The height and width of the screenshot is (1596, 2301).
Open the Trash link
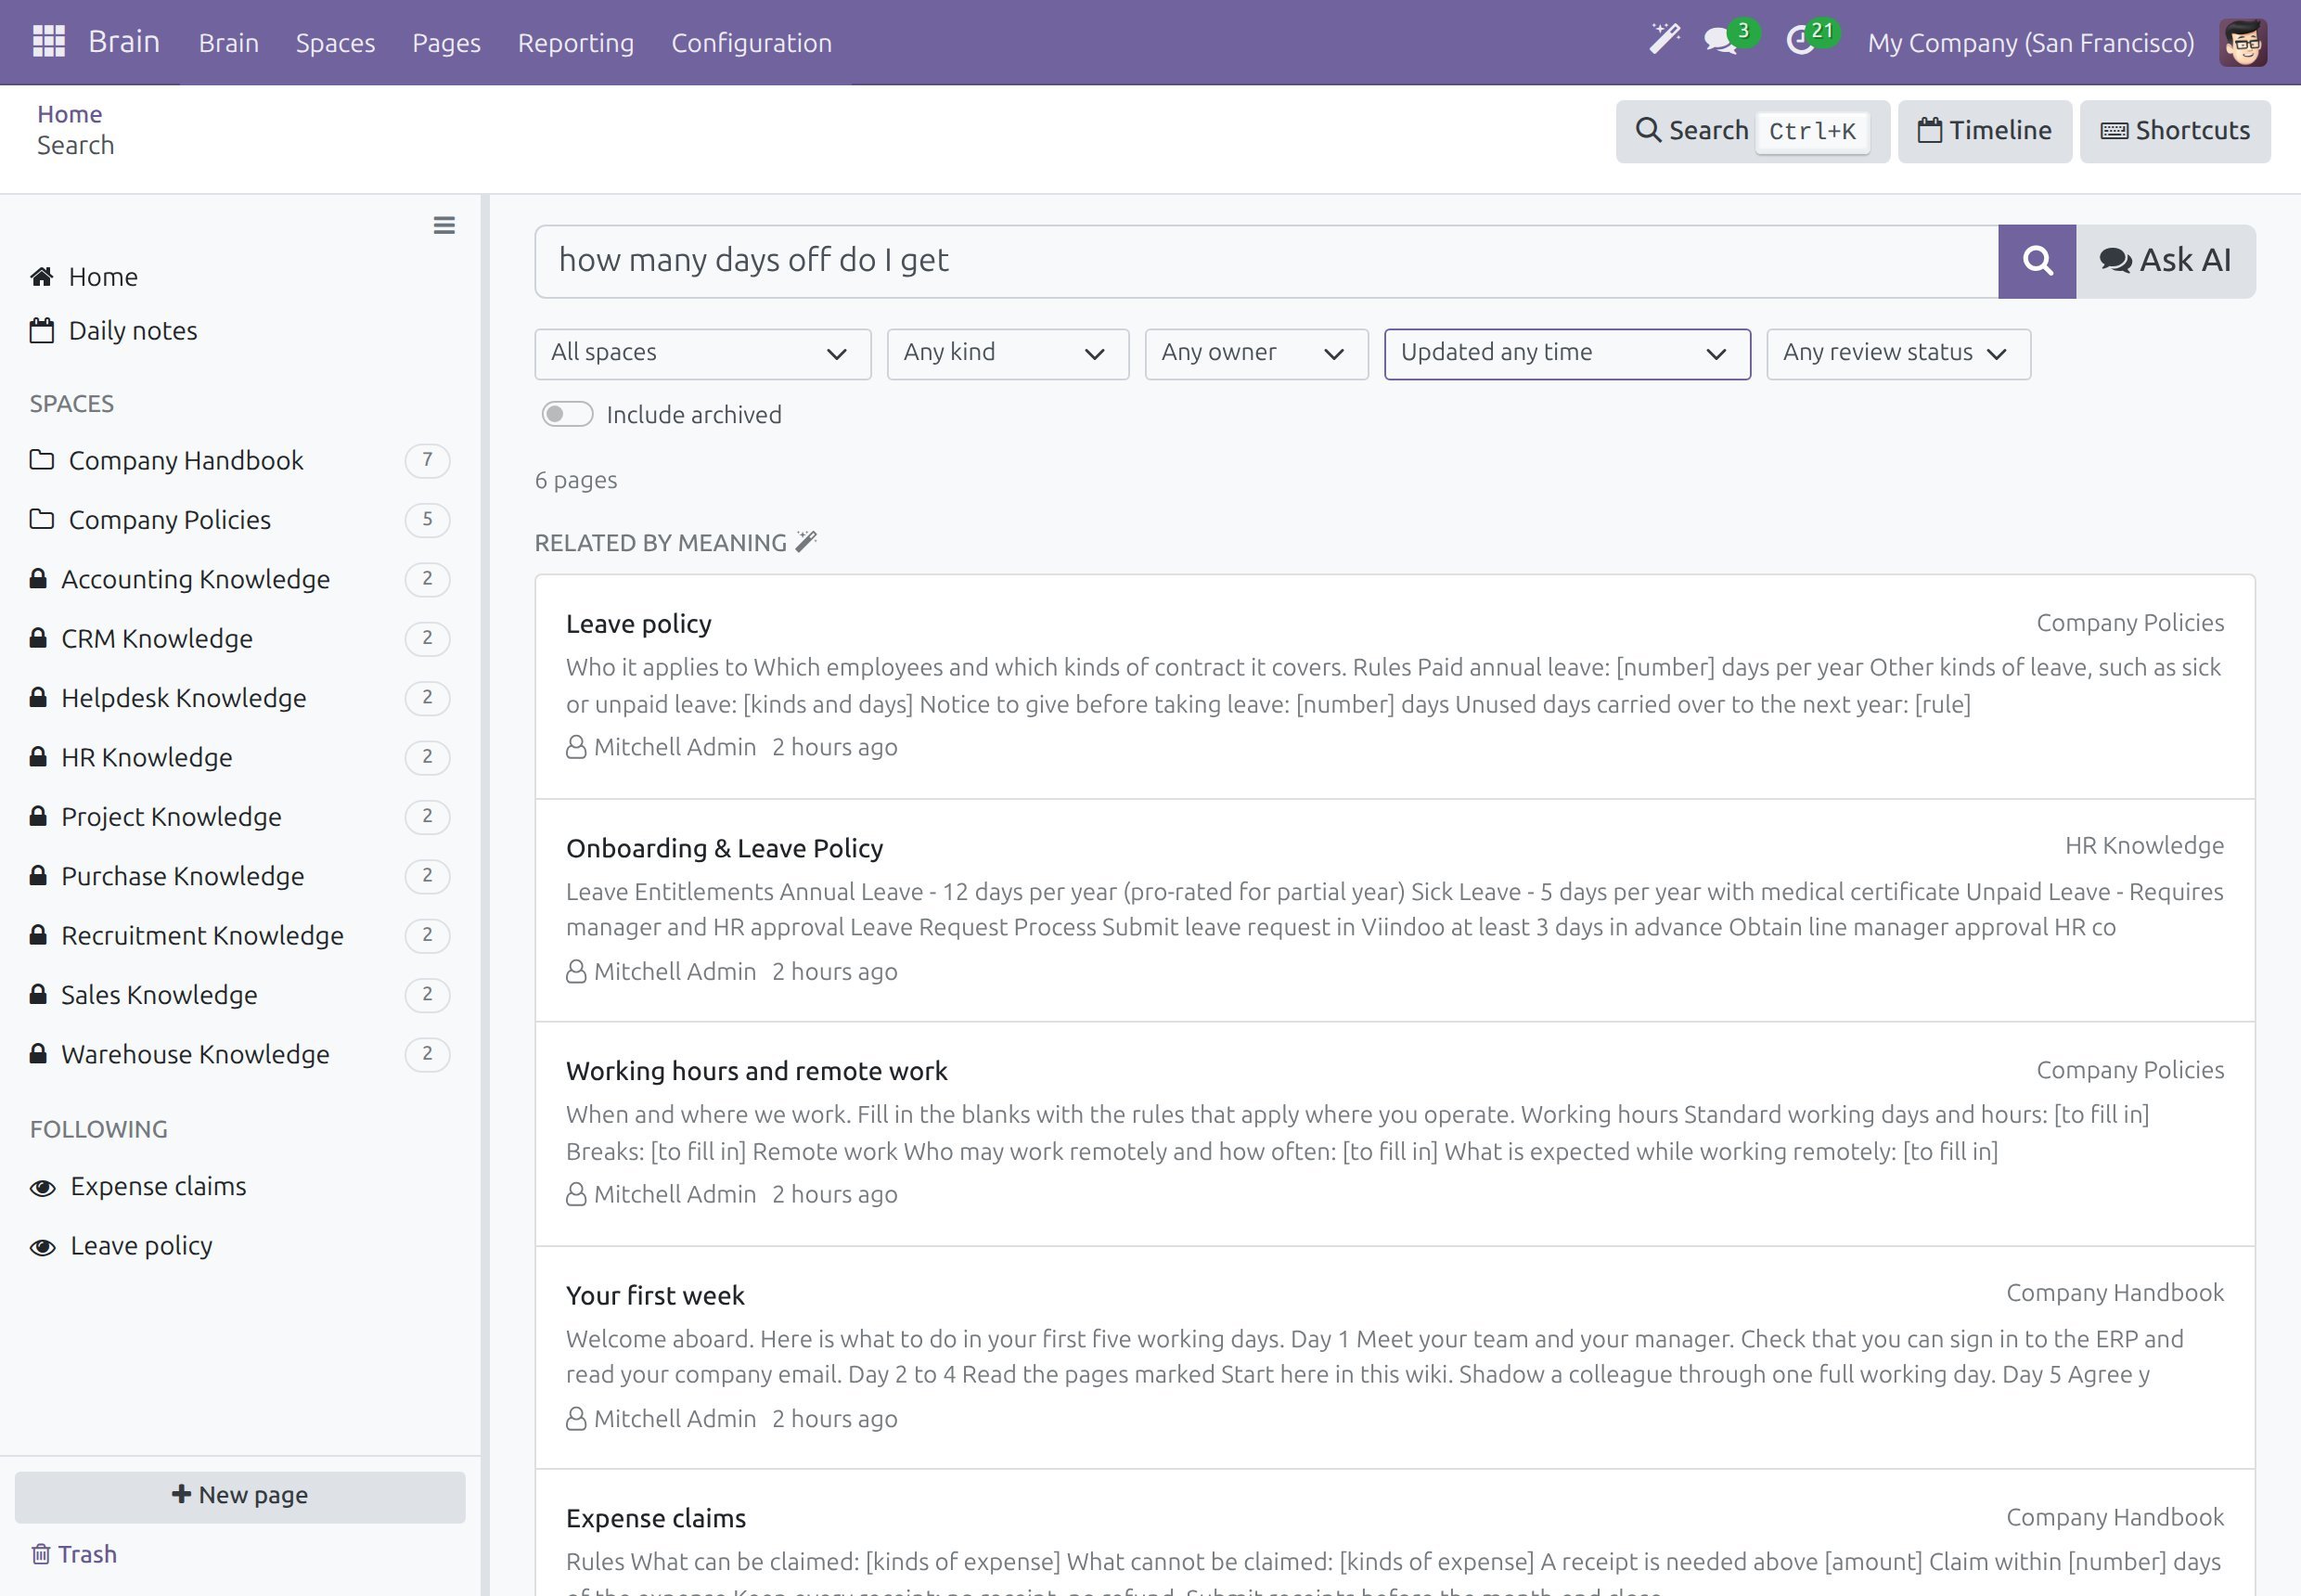(74, 1554)
